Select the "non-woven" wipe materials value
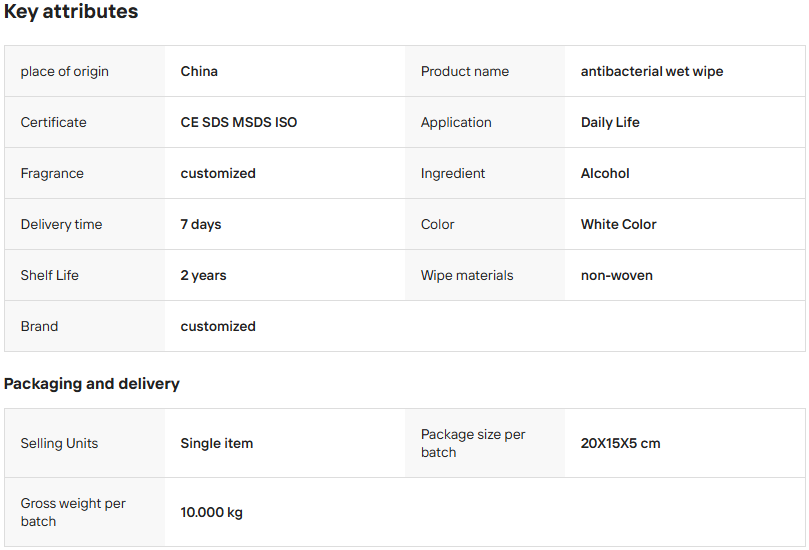This screenshot has height=550, width=809. click(x=616, y=275)
